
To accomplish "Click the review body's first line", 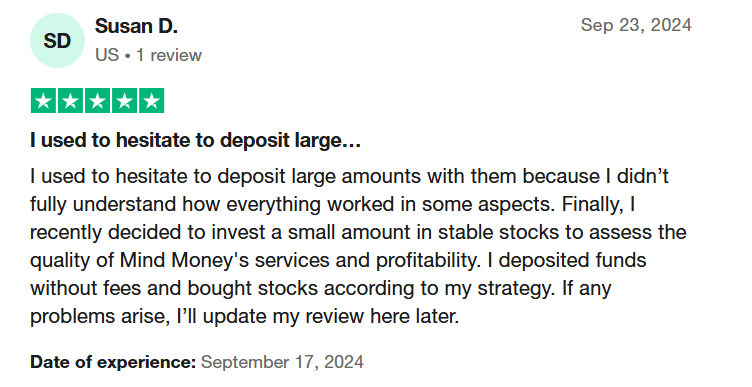I will pyautogui.click(x=349, y=176).
